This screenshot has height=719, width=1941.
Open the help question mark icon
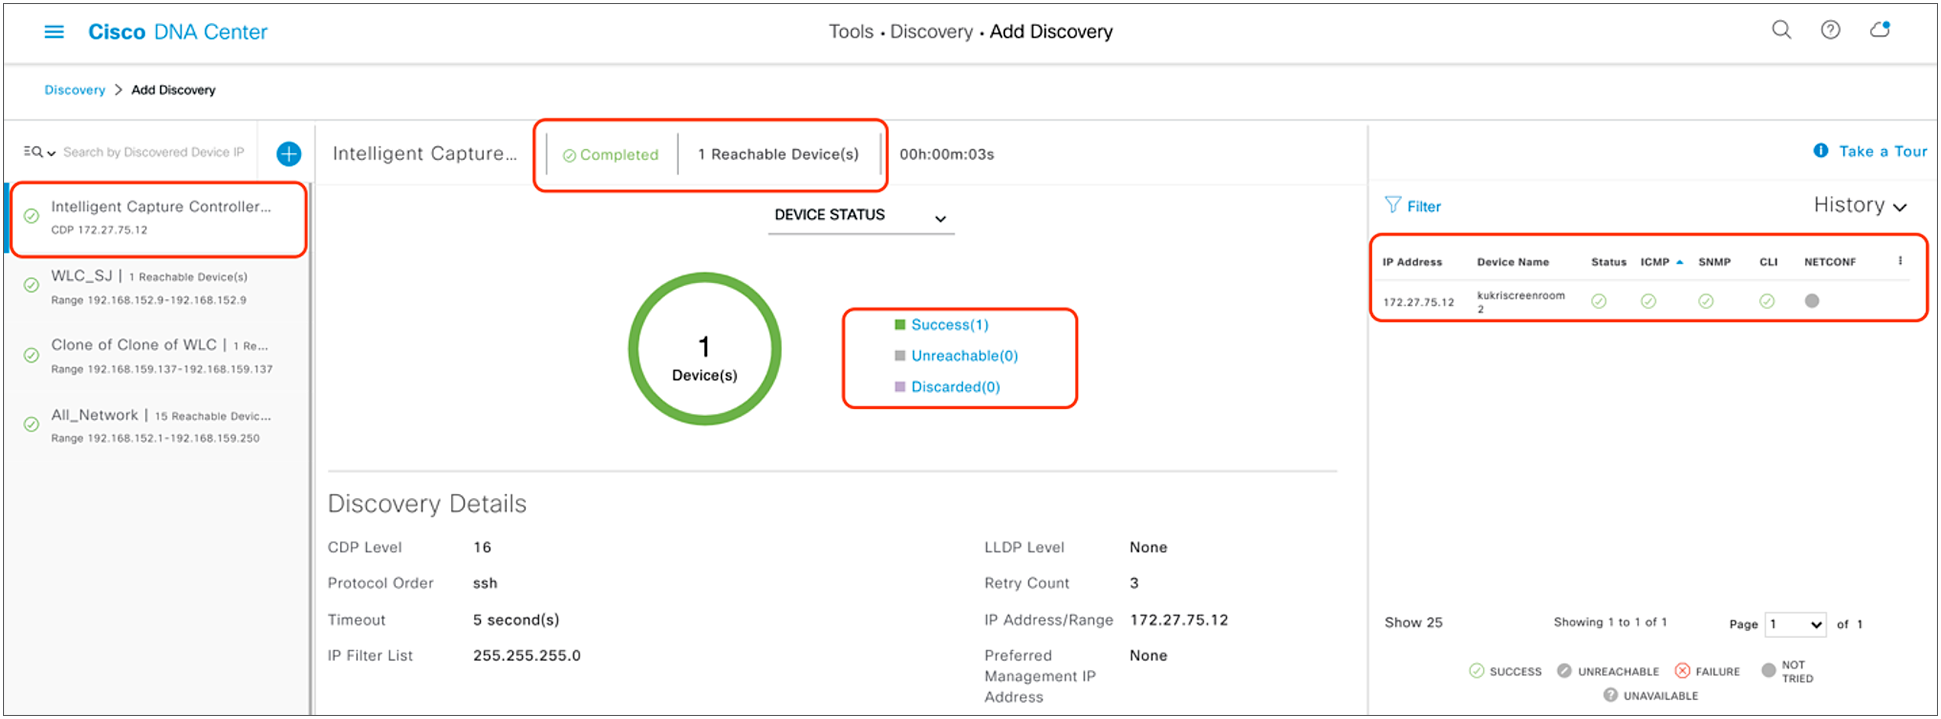click(1830, 30)
